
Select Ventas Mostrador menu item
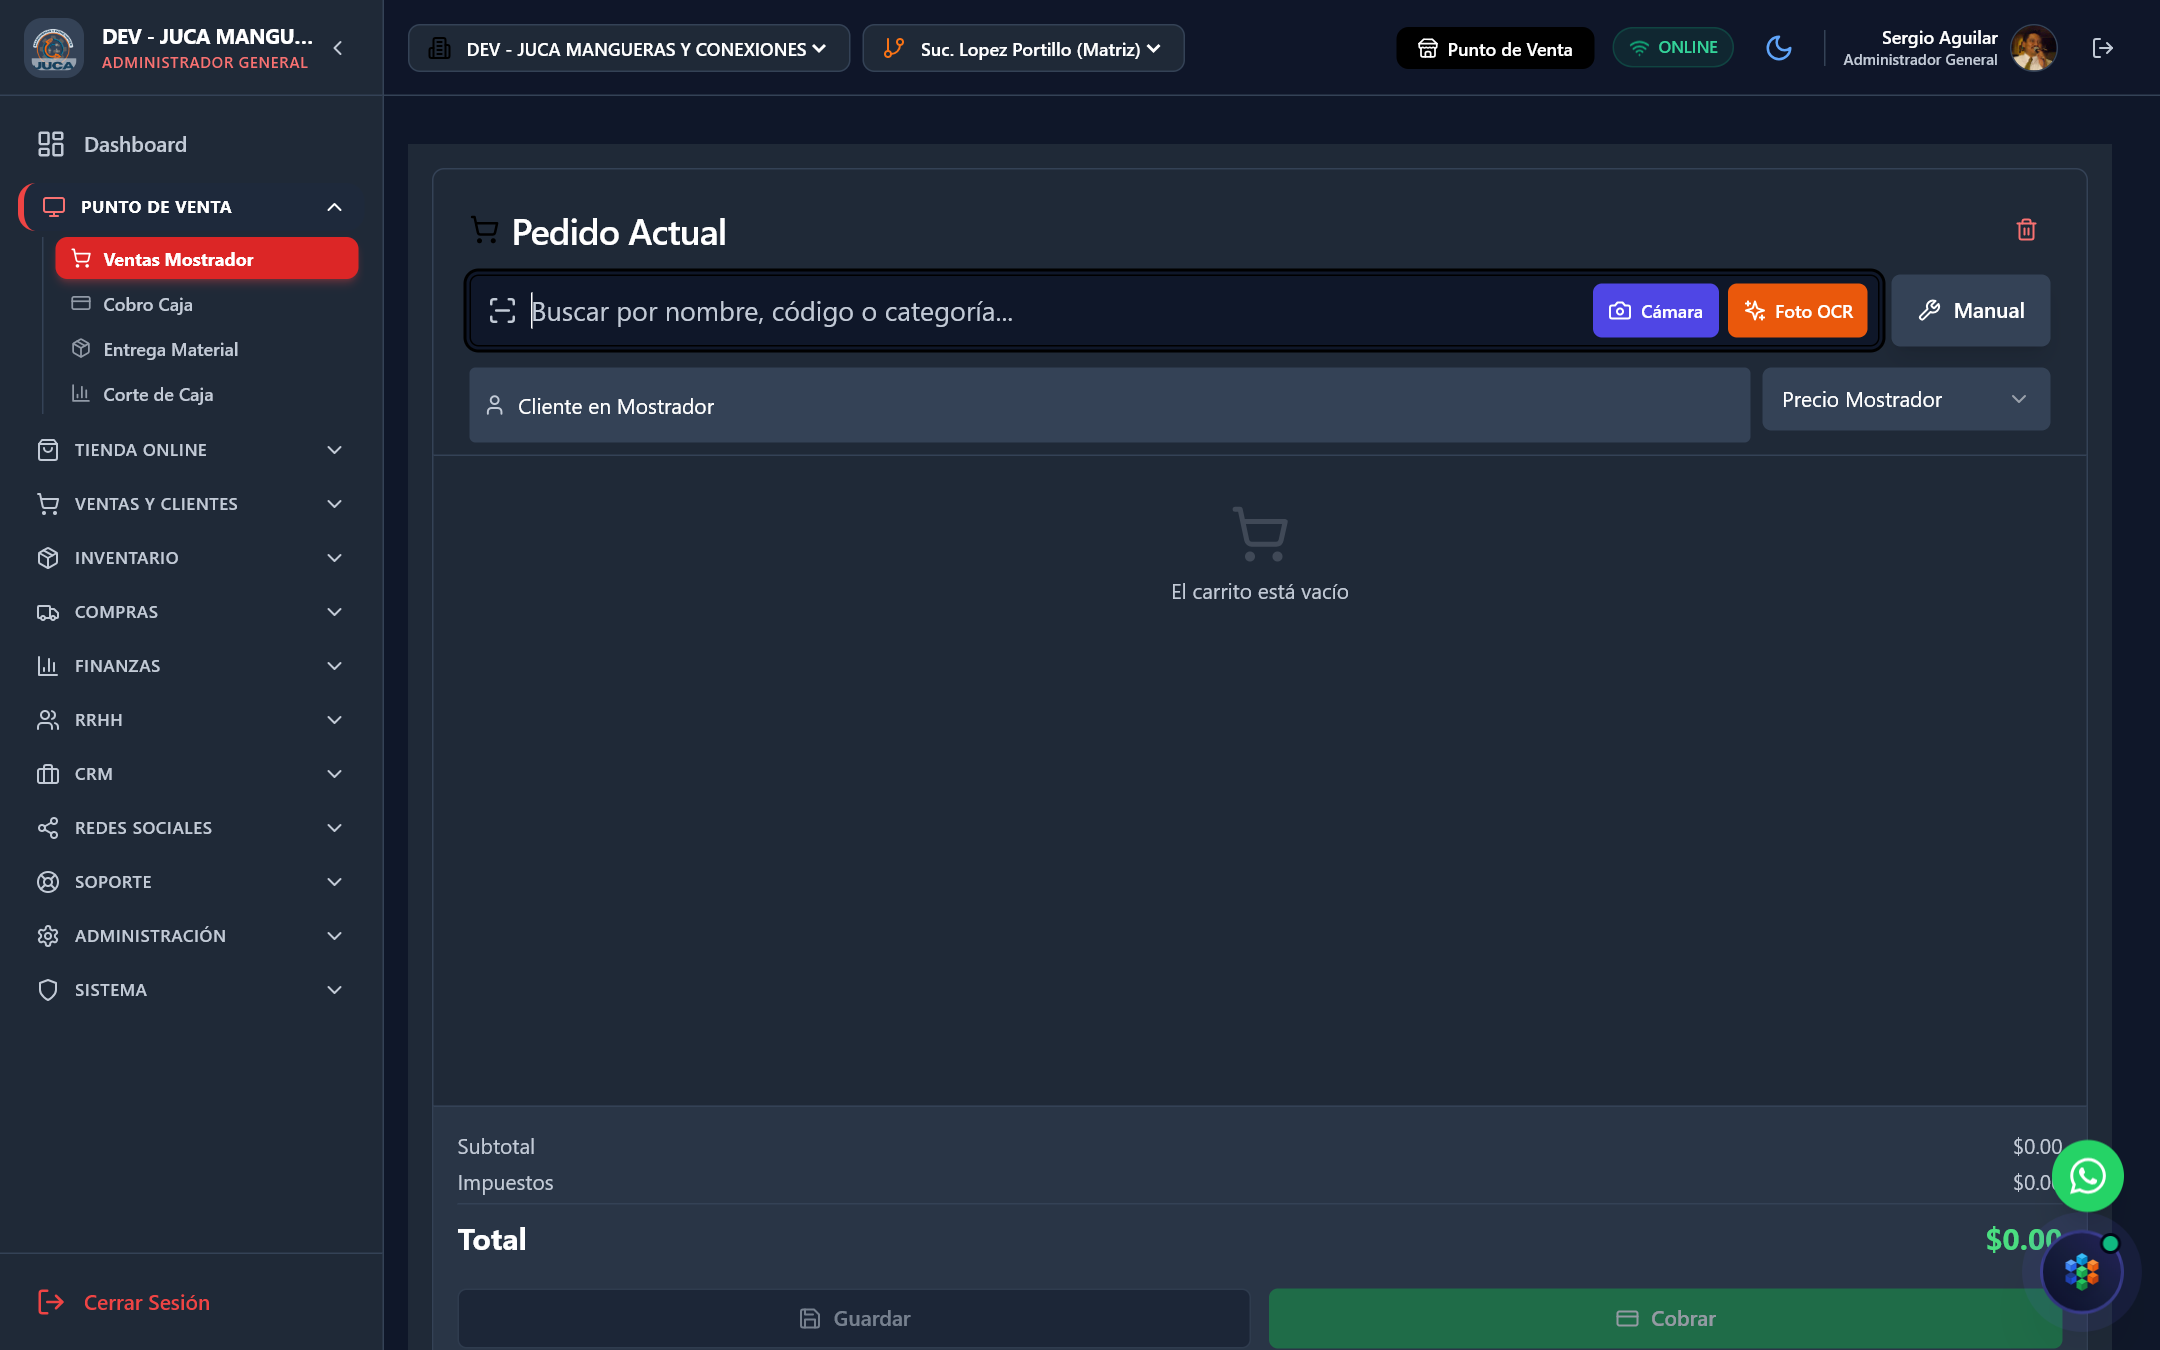(x=207, y=259)
